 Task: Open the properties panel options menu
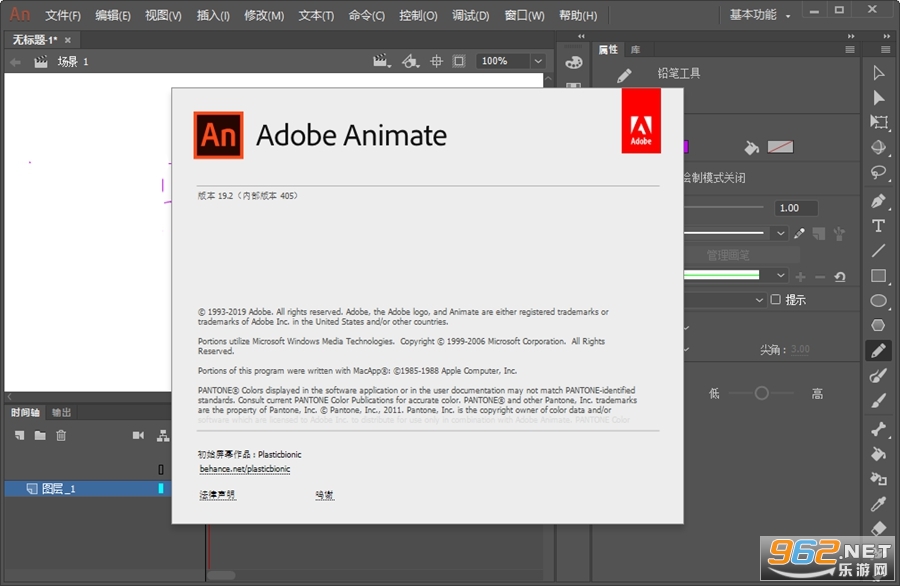point(849,50)
